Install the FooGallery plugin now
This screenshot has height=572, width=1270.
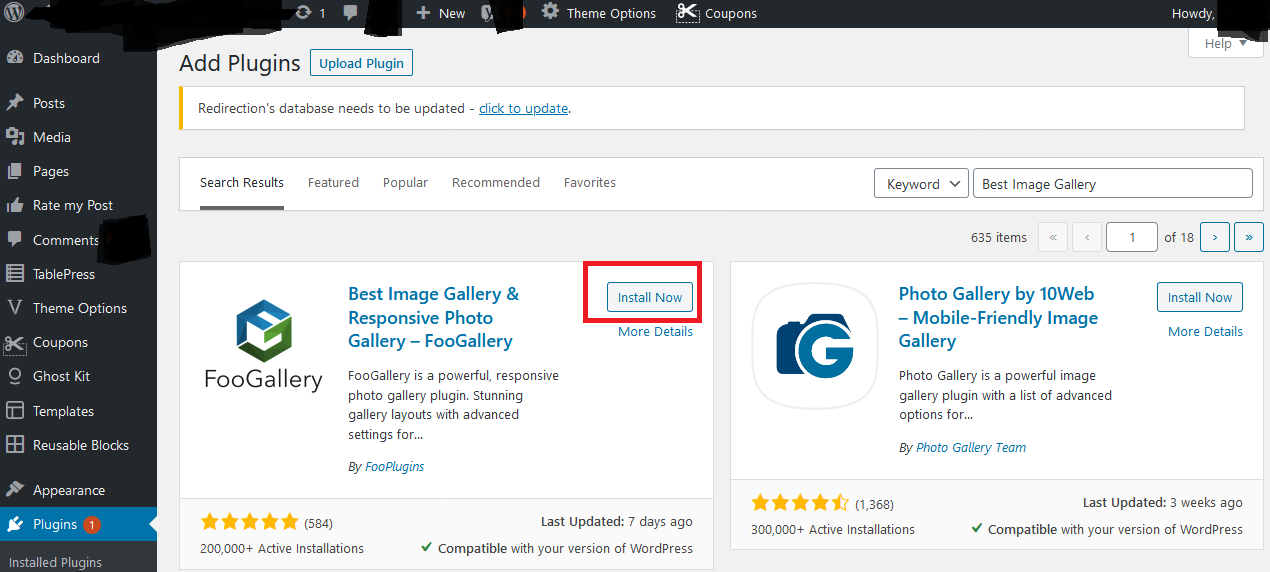coord(650,297)
